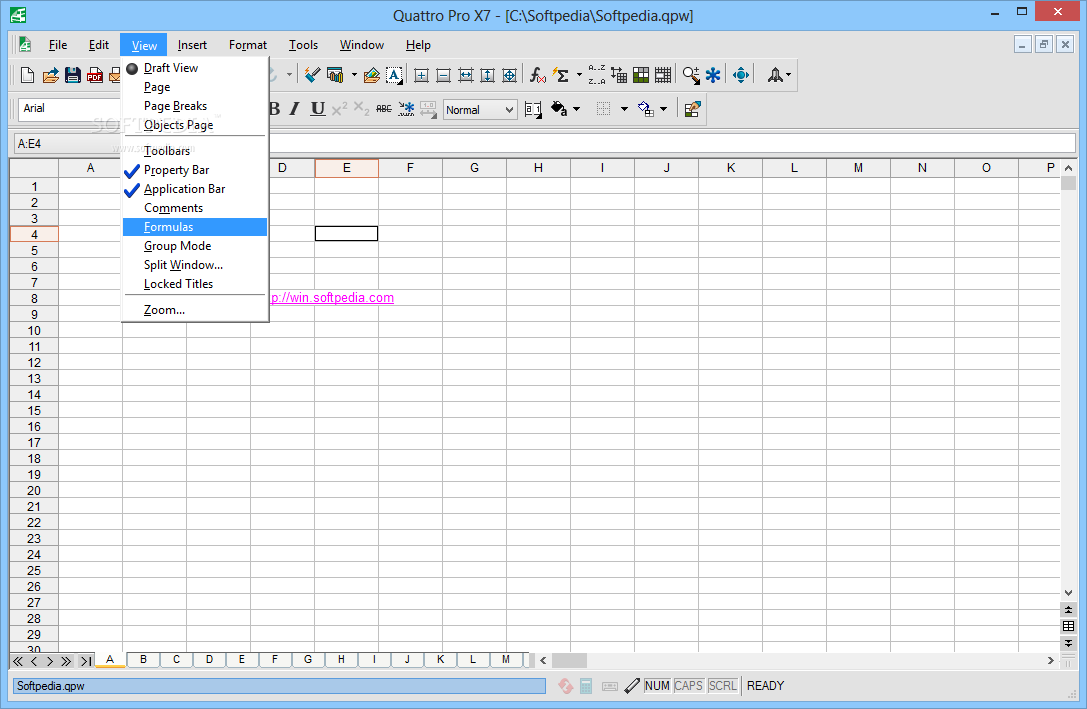Click the Zoom magnifier icon
The image size is (1087, 709).
691,75
